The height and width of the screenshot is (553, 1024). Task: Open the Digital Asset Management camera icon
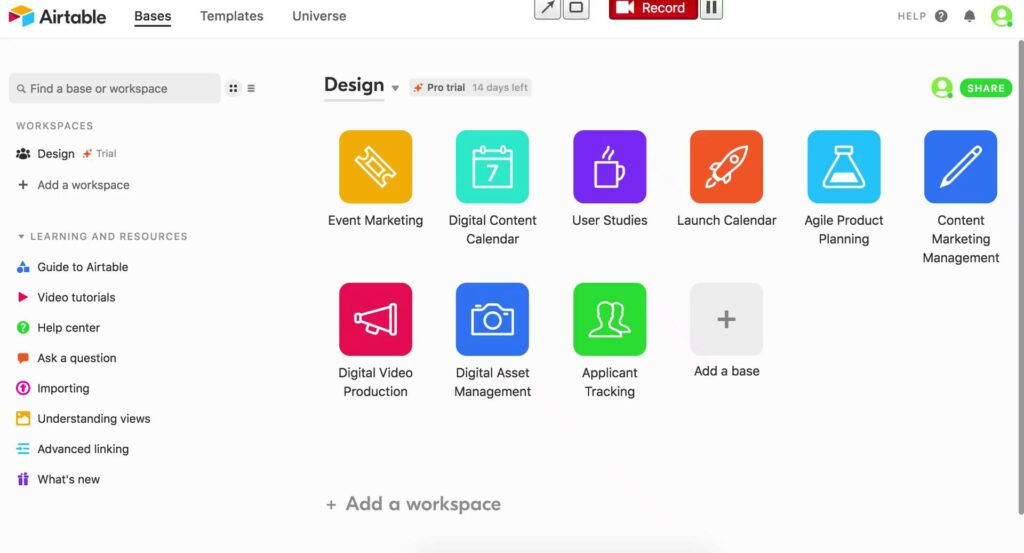(492, 319)
